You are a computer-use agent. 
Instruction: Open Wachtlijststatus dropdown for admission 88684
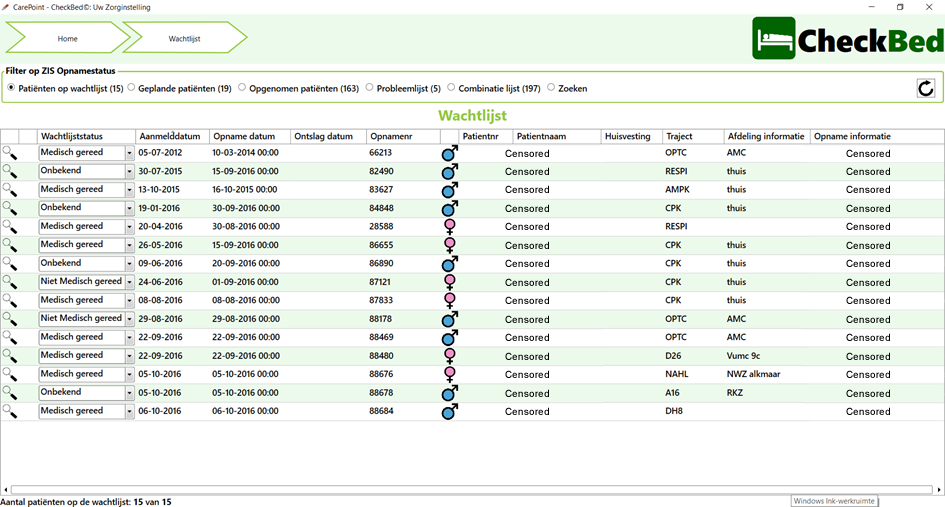click(129, 411)
